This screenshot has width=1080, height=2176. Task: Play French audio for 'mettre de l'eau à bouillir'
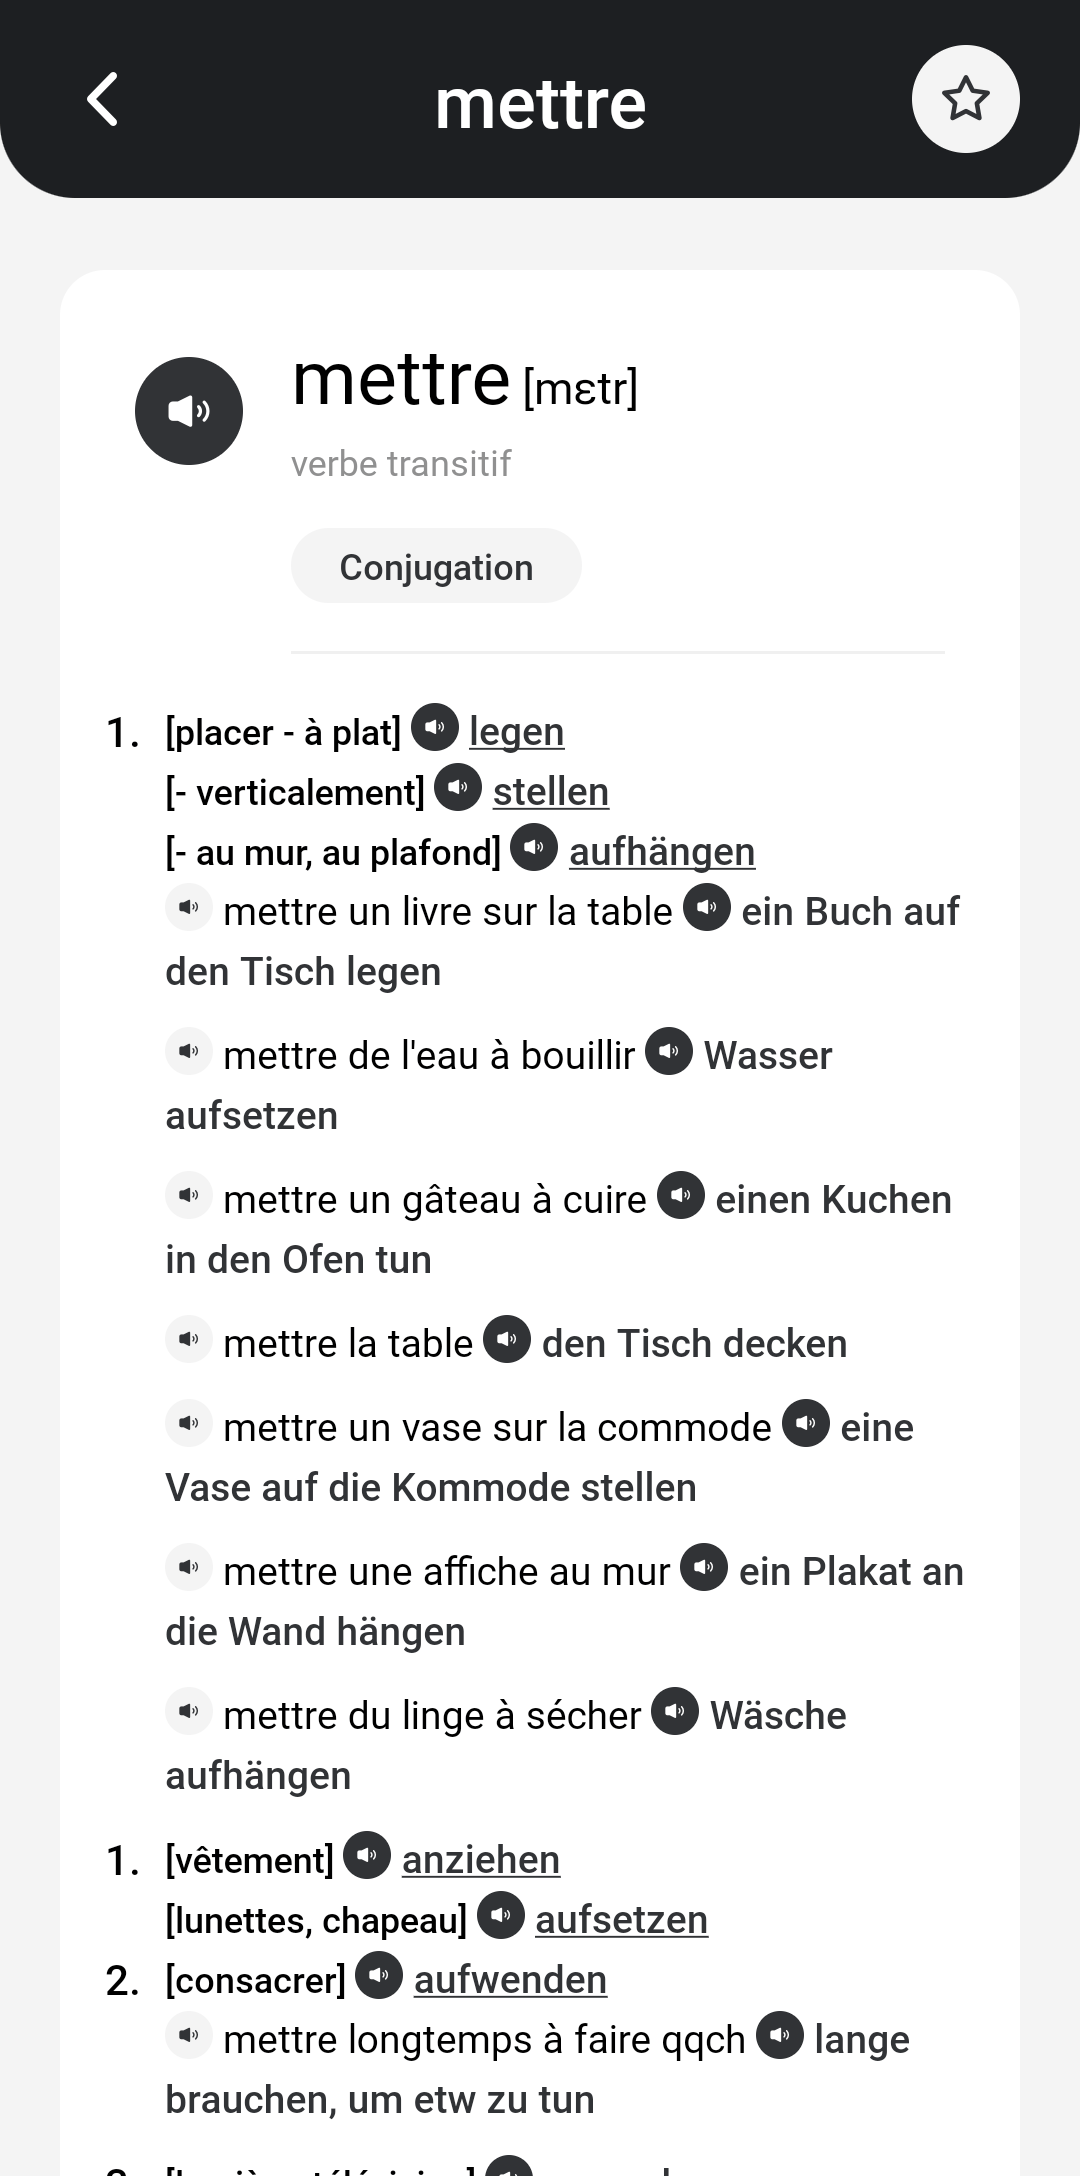(x=189, y=1052)
